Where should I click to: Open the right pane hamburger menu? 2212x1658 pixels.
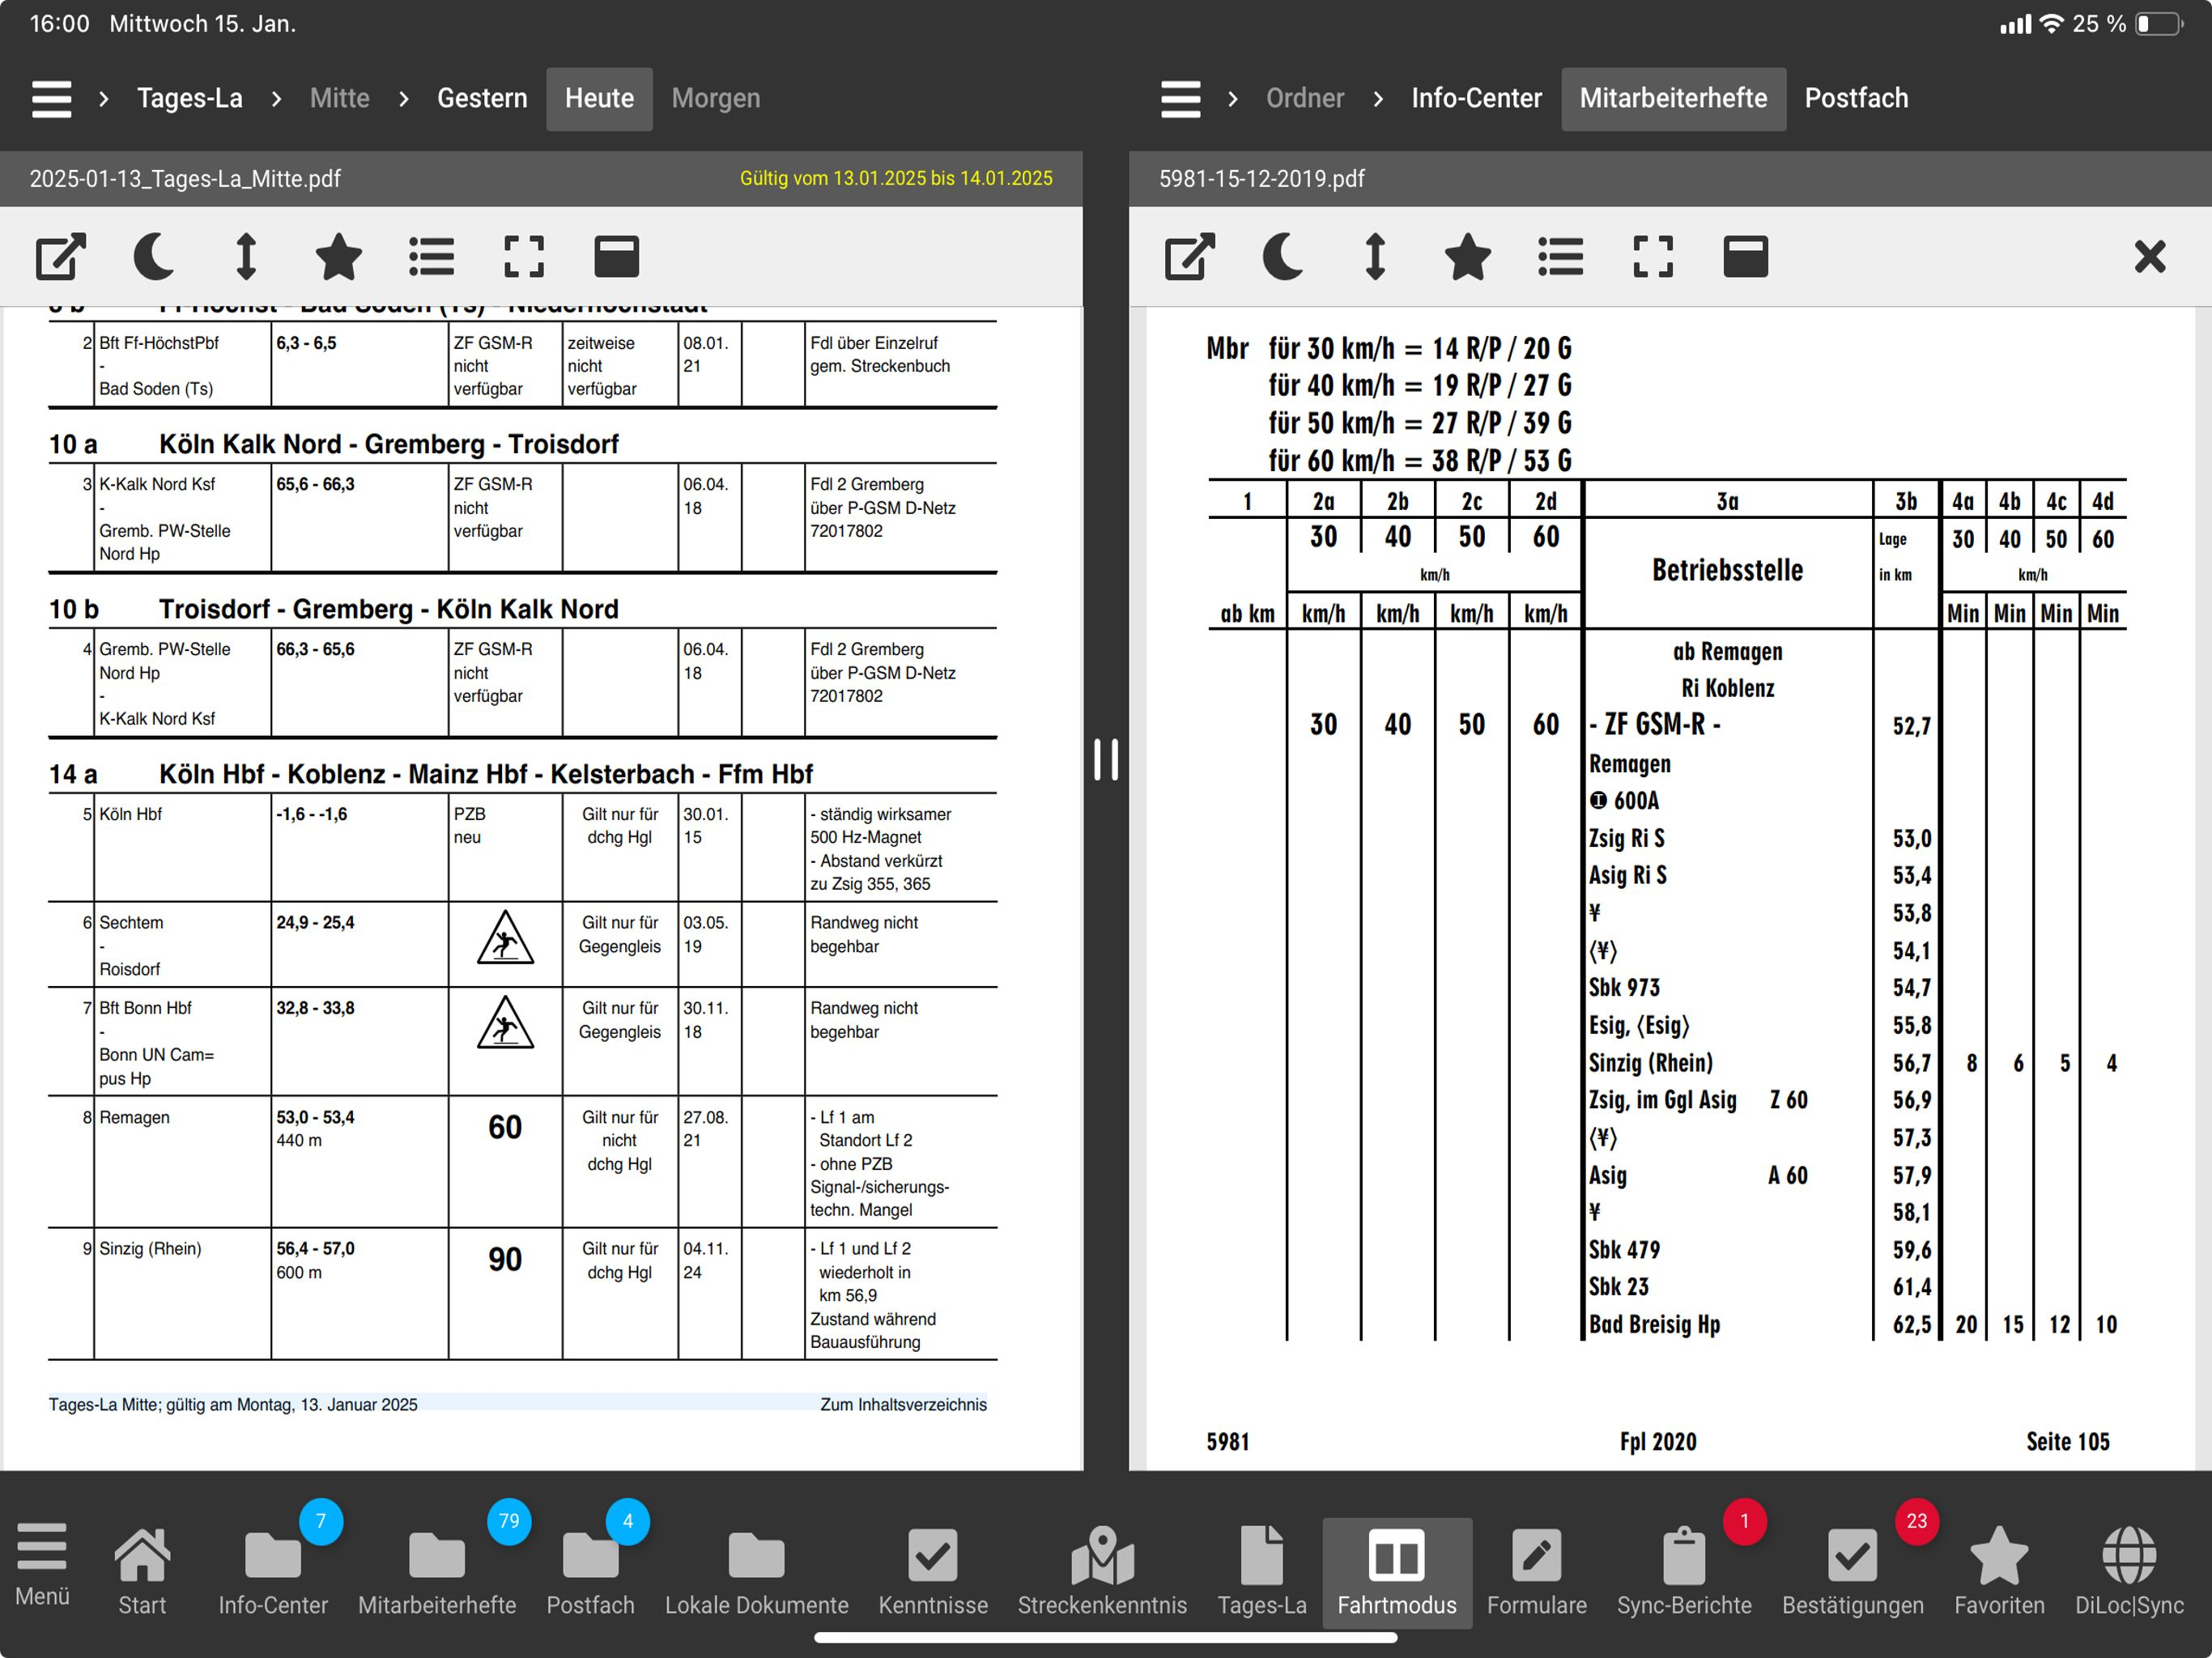tap(1180, 98)
